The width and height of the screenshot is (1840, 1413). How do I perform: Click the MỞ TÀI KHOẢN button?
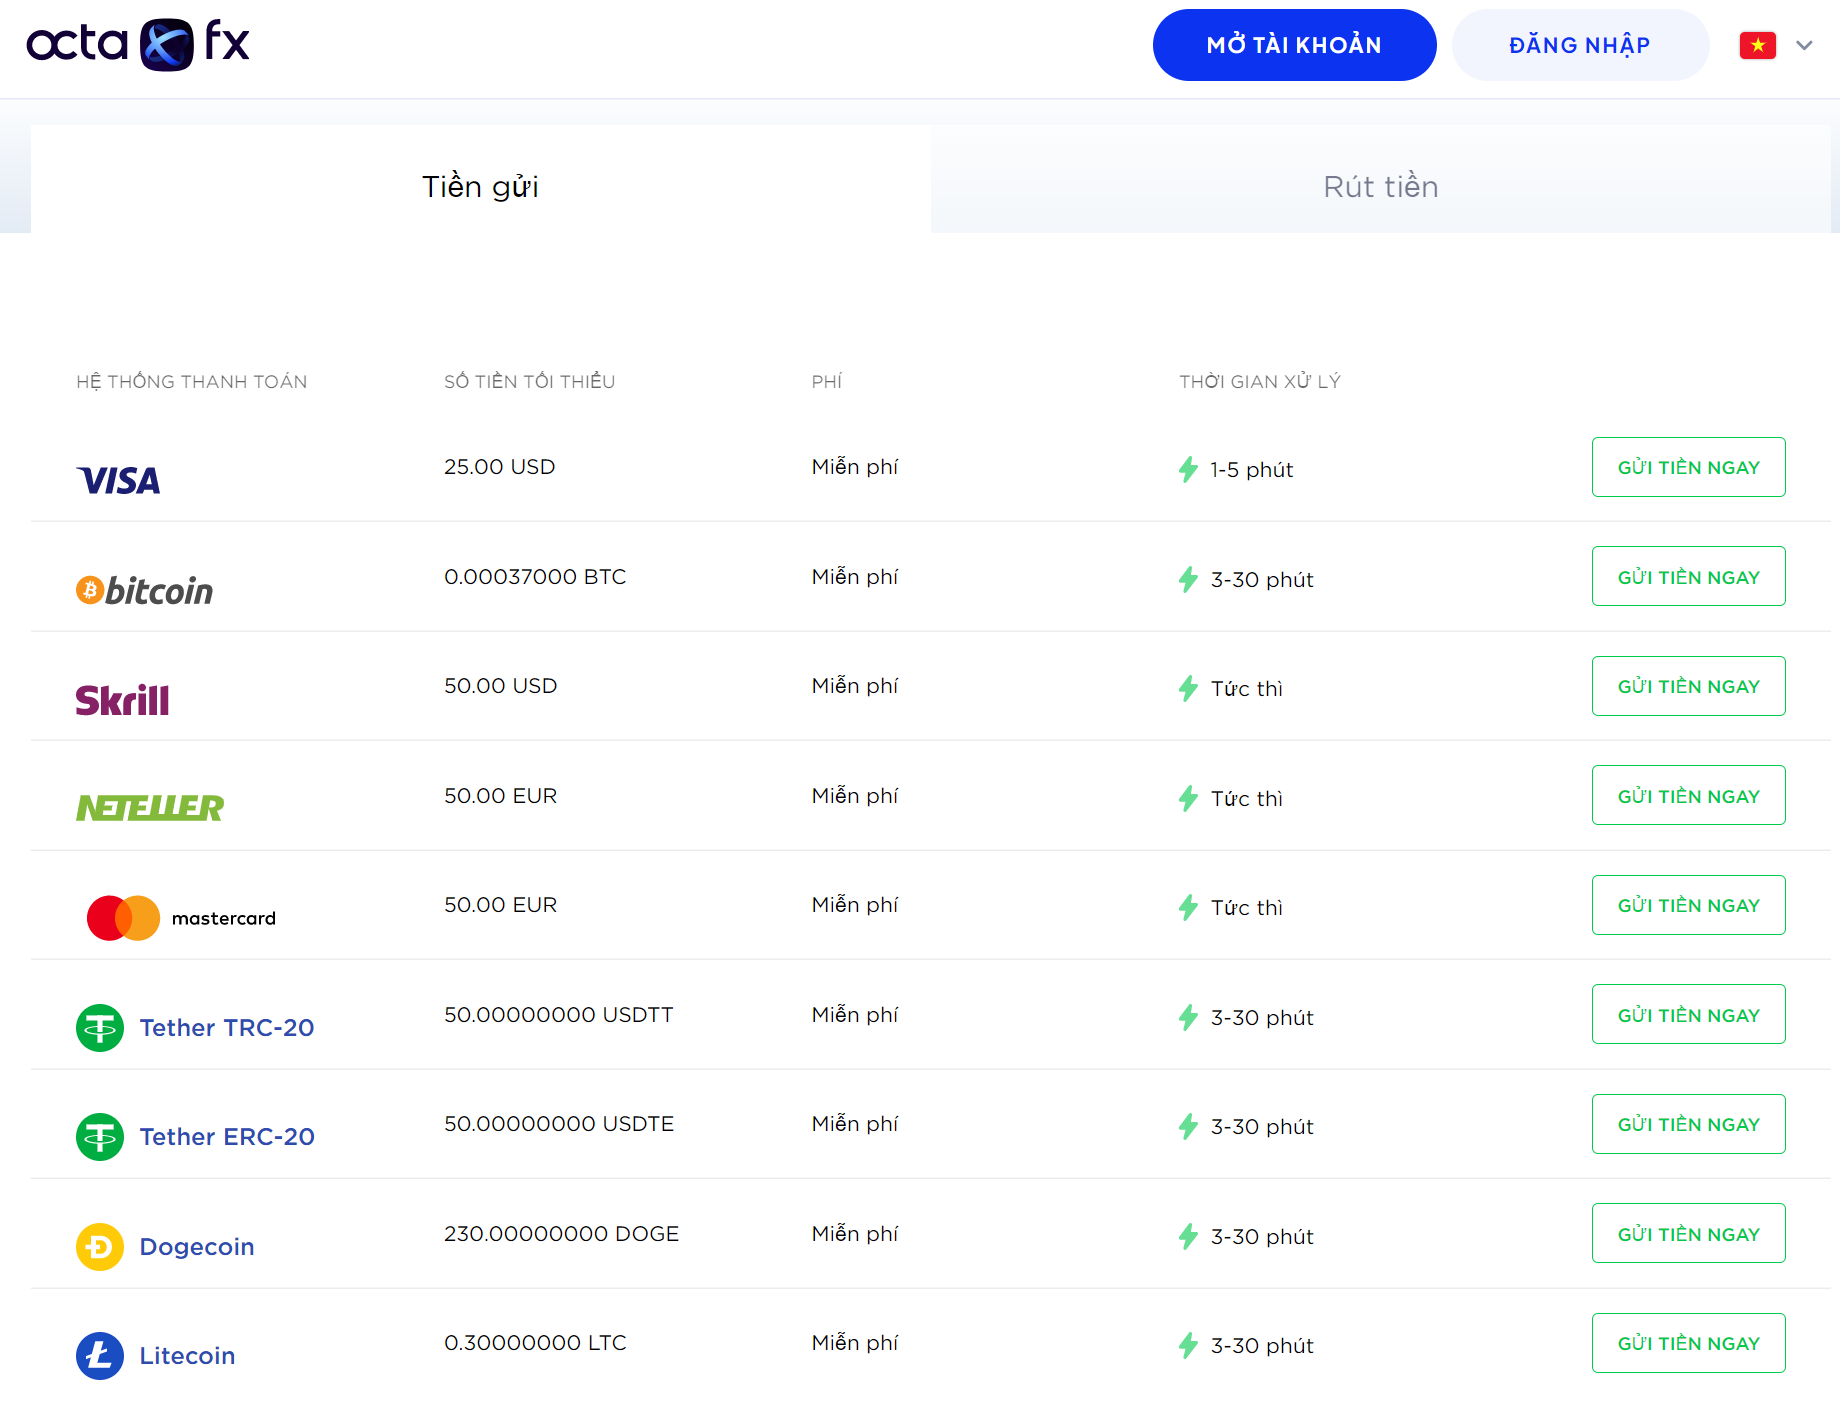point(1294,45)
